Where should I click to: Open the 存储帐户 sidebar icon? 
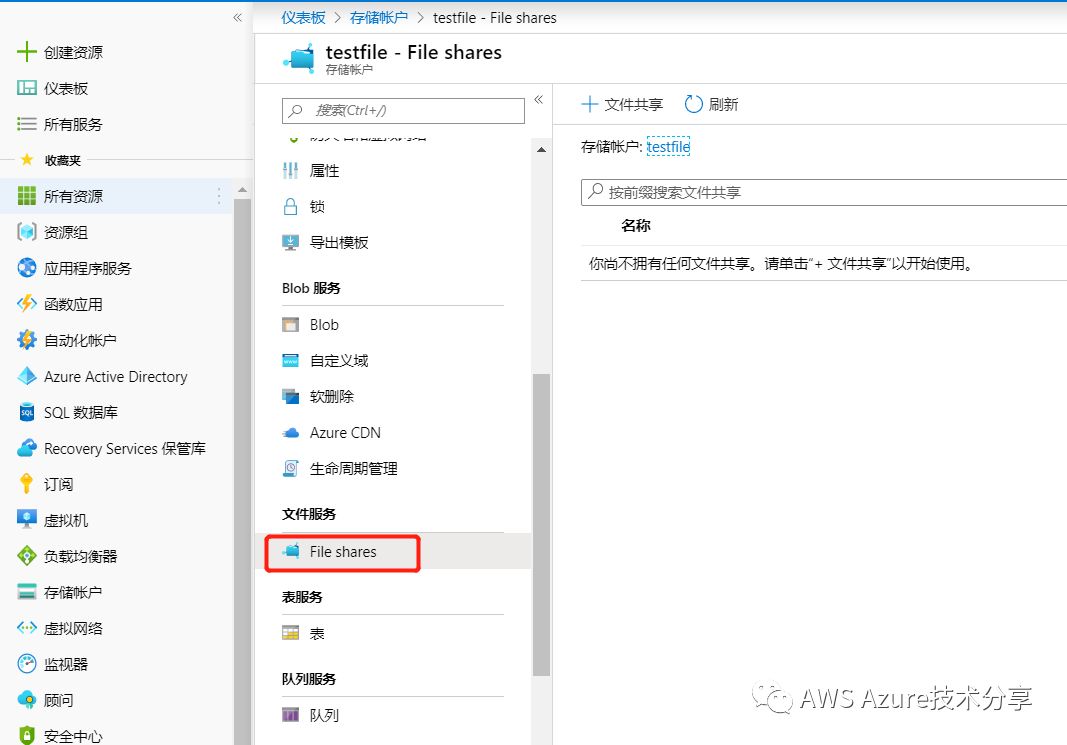click(27, 592)
